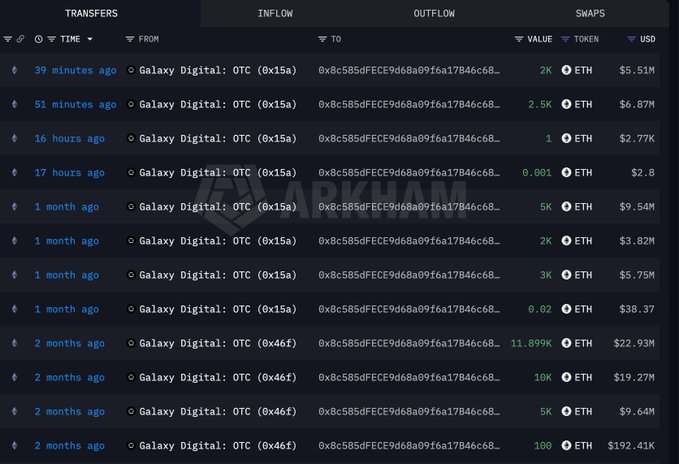Open the '51 minutes ago' transaction link
The image size is (679, 464).
[75, 104]
